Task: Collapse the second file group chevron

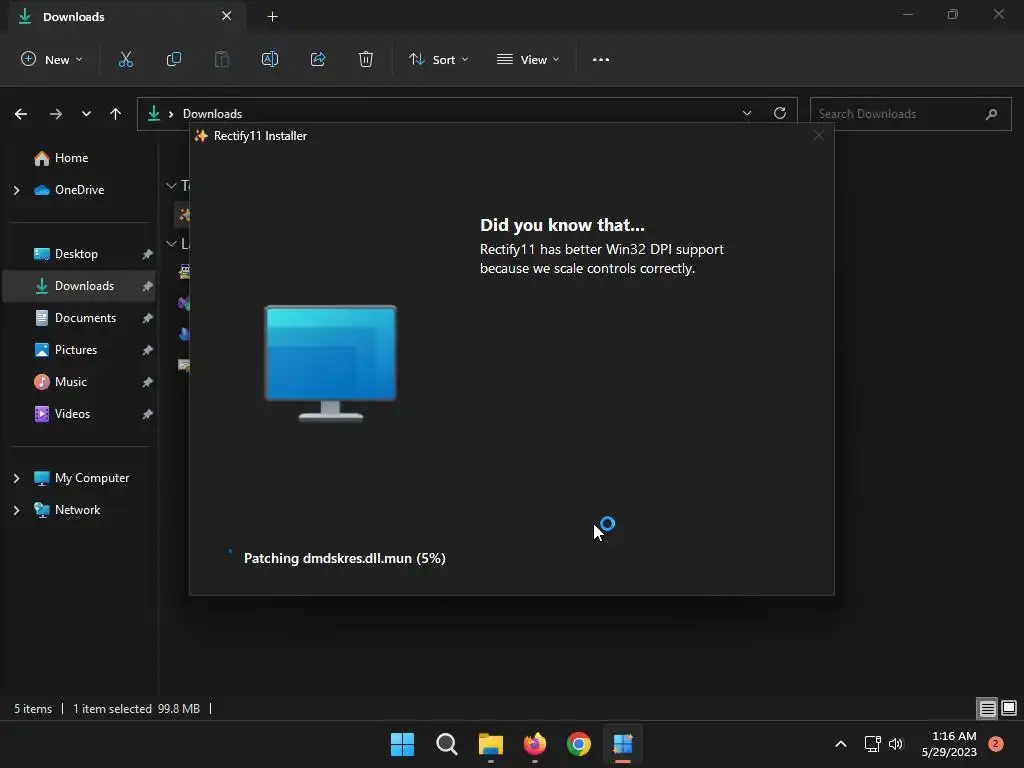Action: tap(171, 244)
